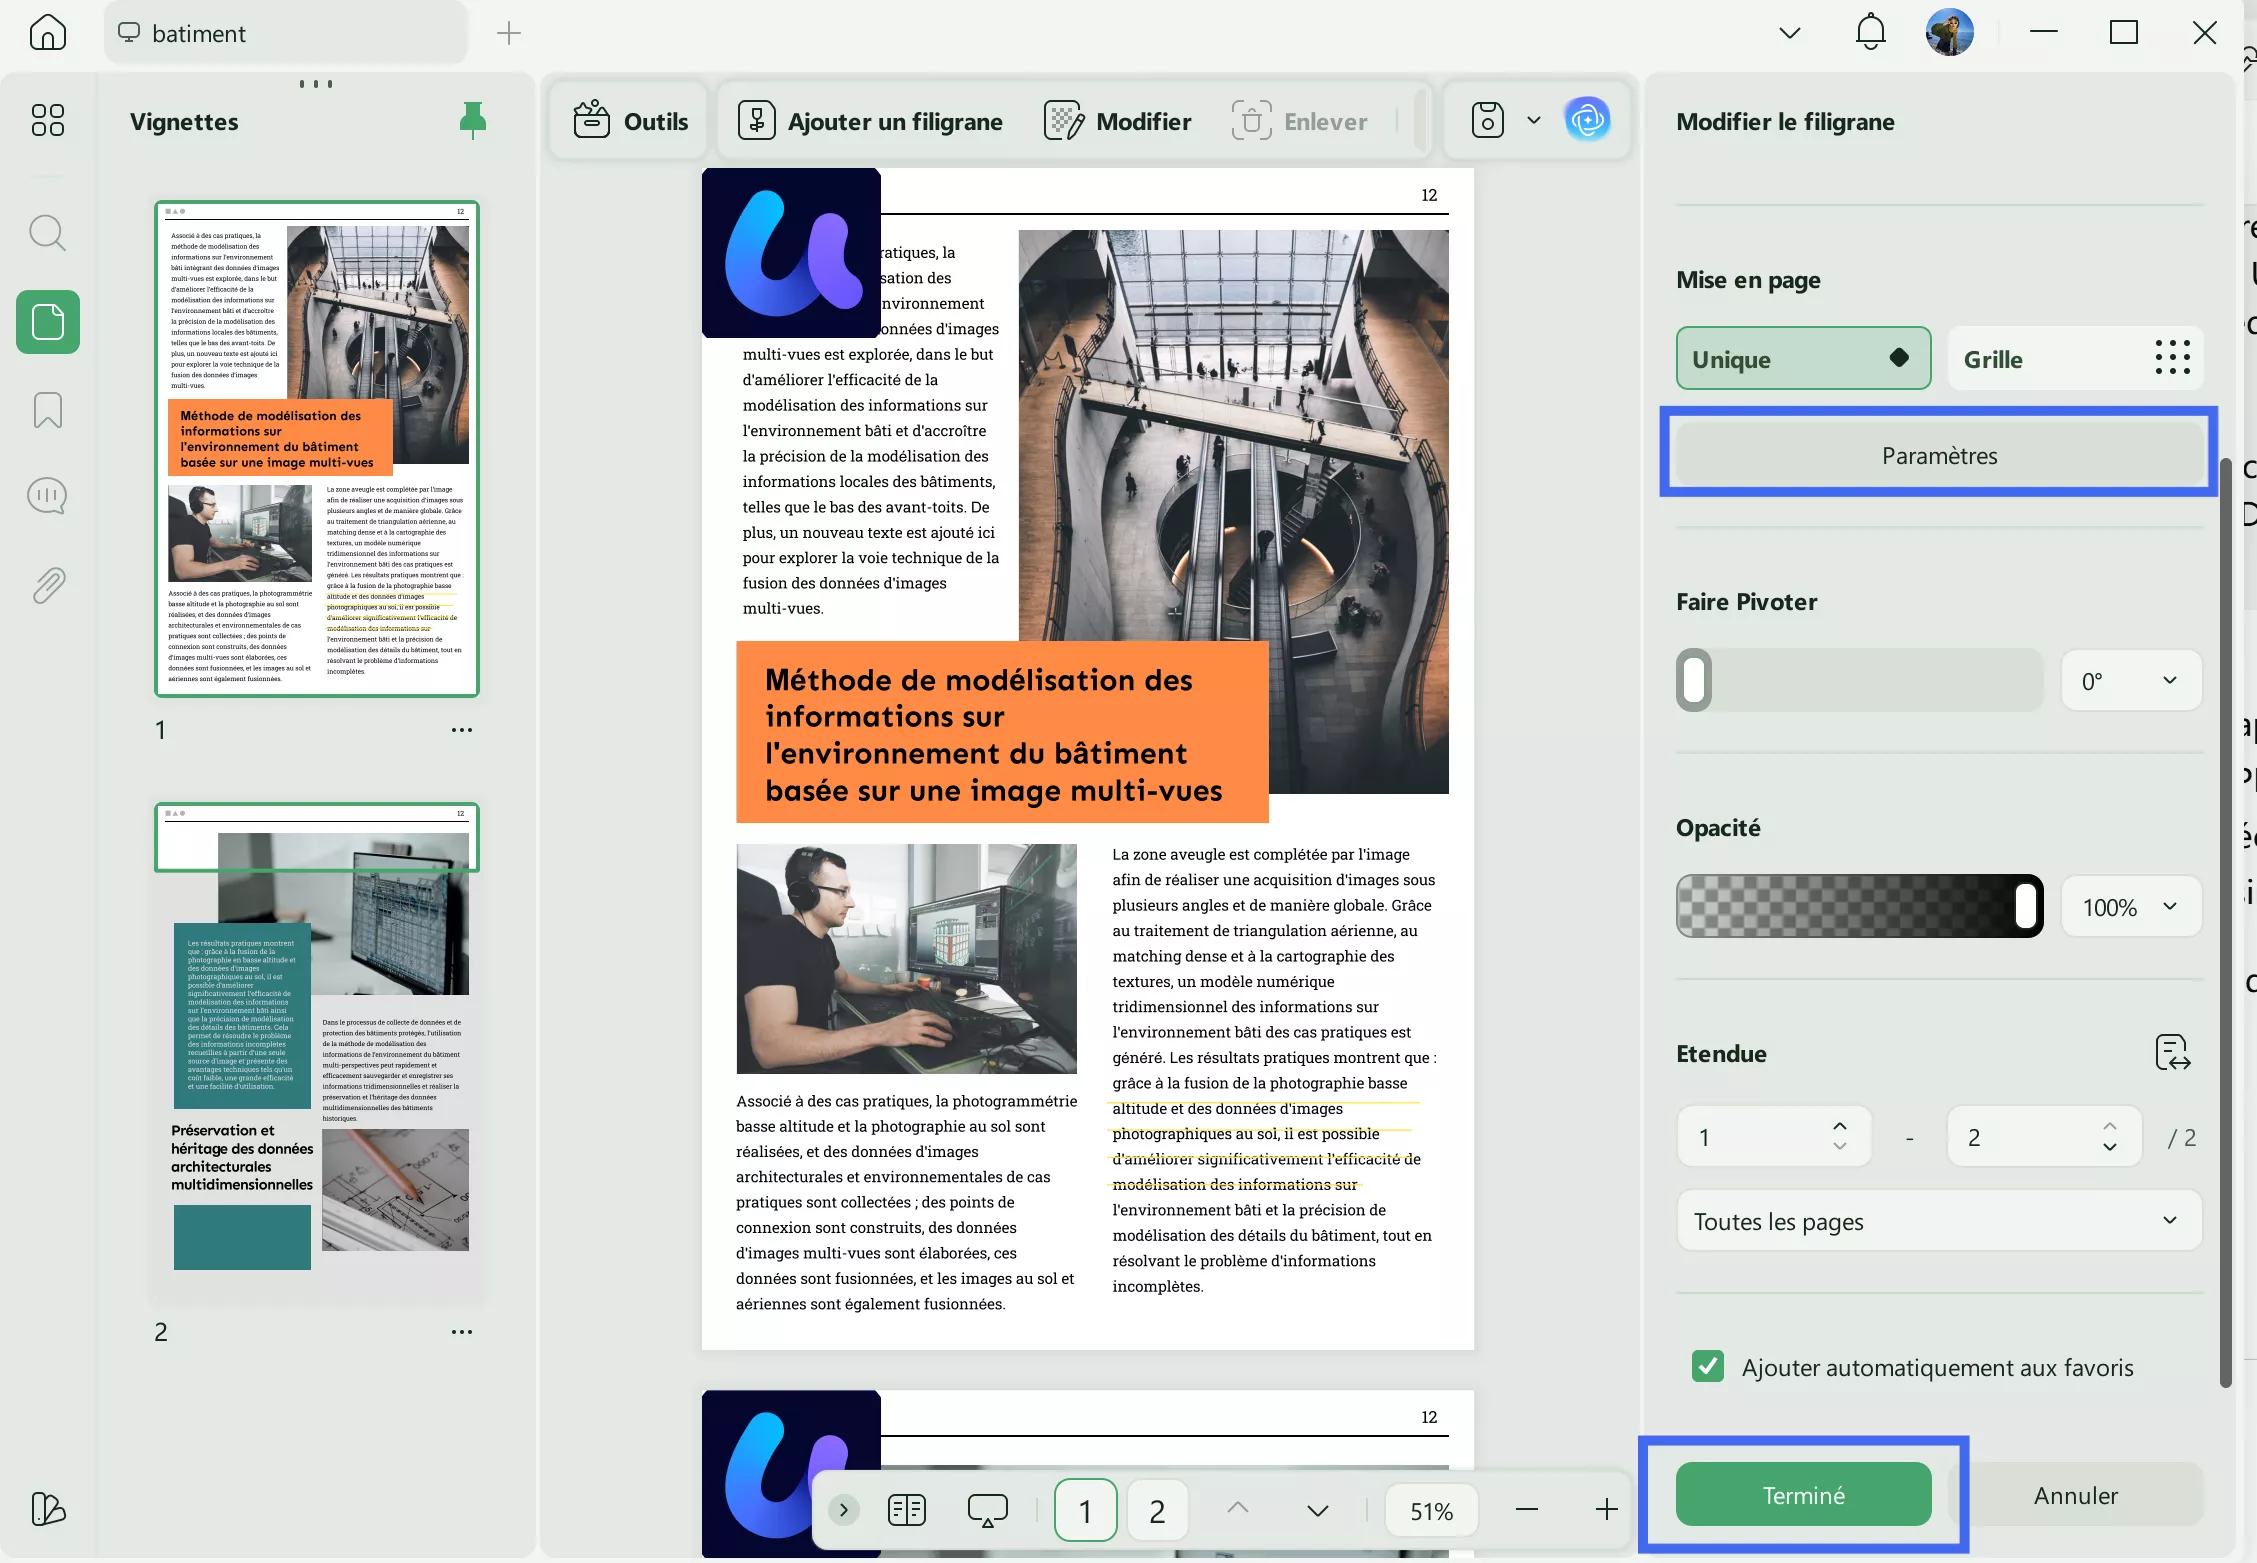Viewport: 2257px width, 1563px height.
Task: Open options for thumbnail page 2
Action: (461, 1332)
